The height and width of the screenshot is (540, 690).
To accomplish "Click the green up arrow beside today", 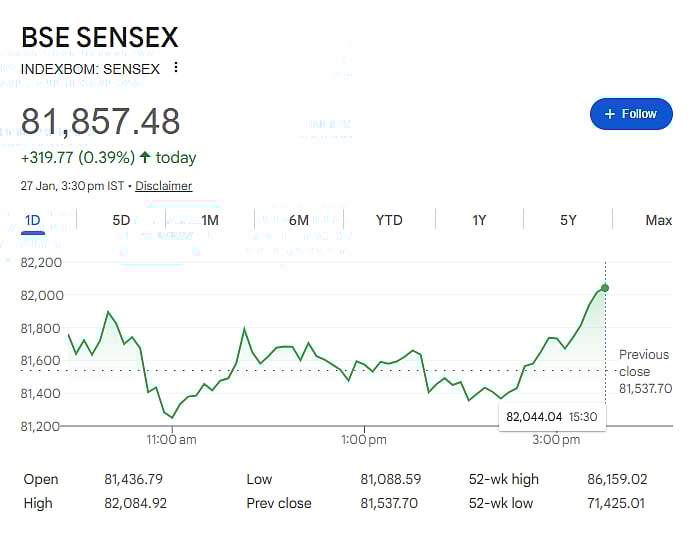I will 145,157.
